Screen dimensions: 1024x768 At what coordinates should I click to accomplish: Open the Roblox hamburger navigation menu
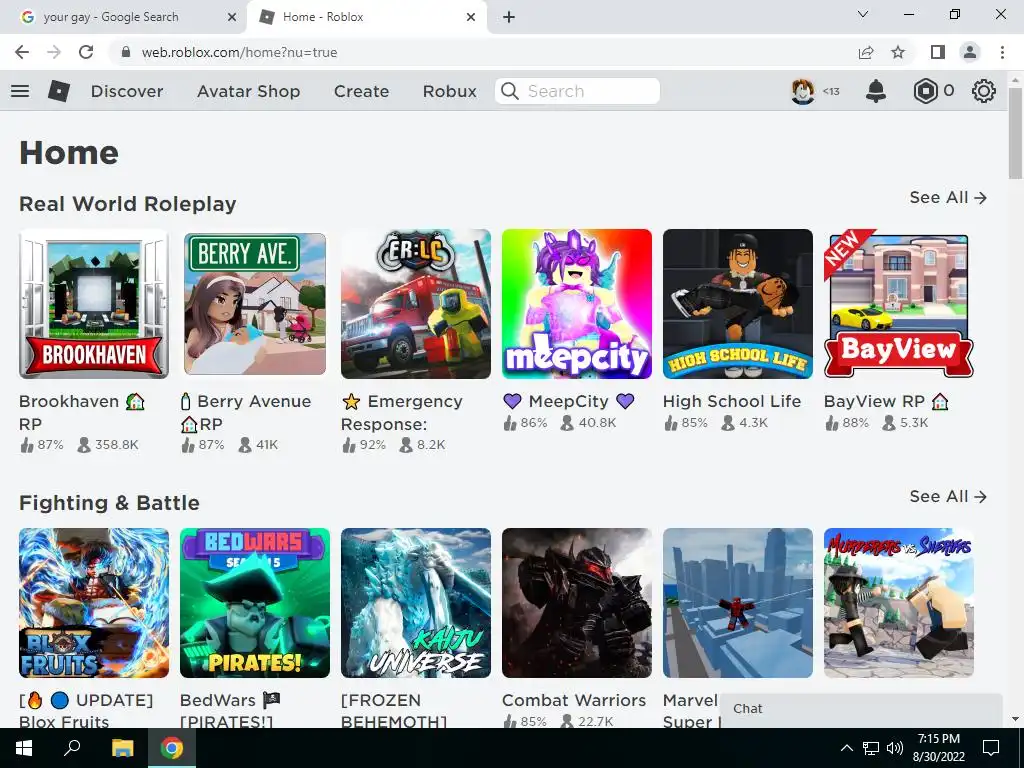(x=20, y=91)
